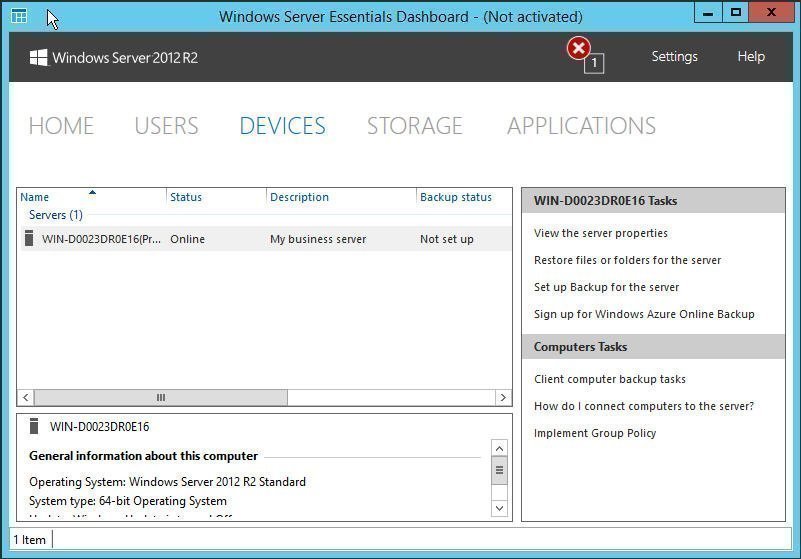Click the details pane vertical scrollbar thumb

499,470
